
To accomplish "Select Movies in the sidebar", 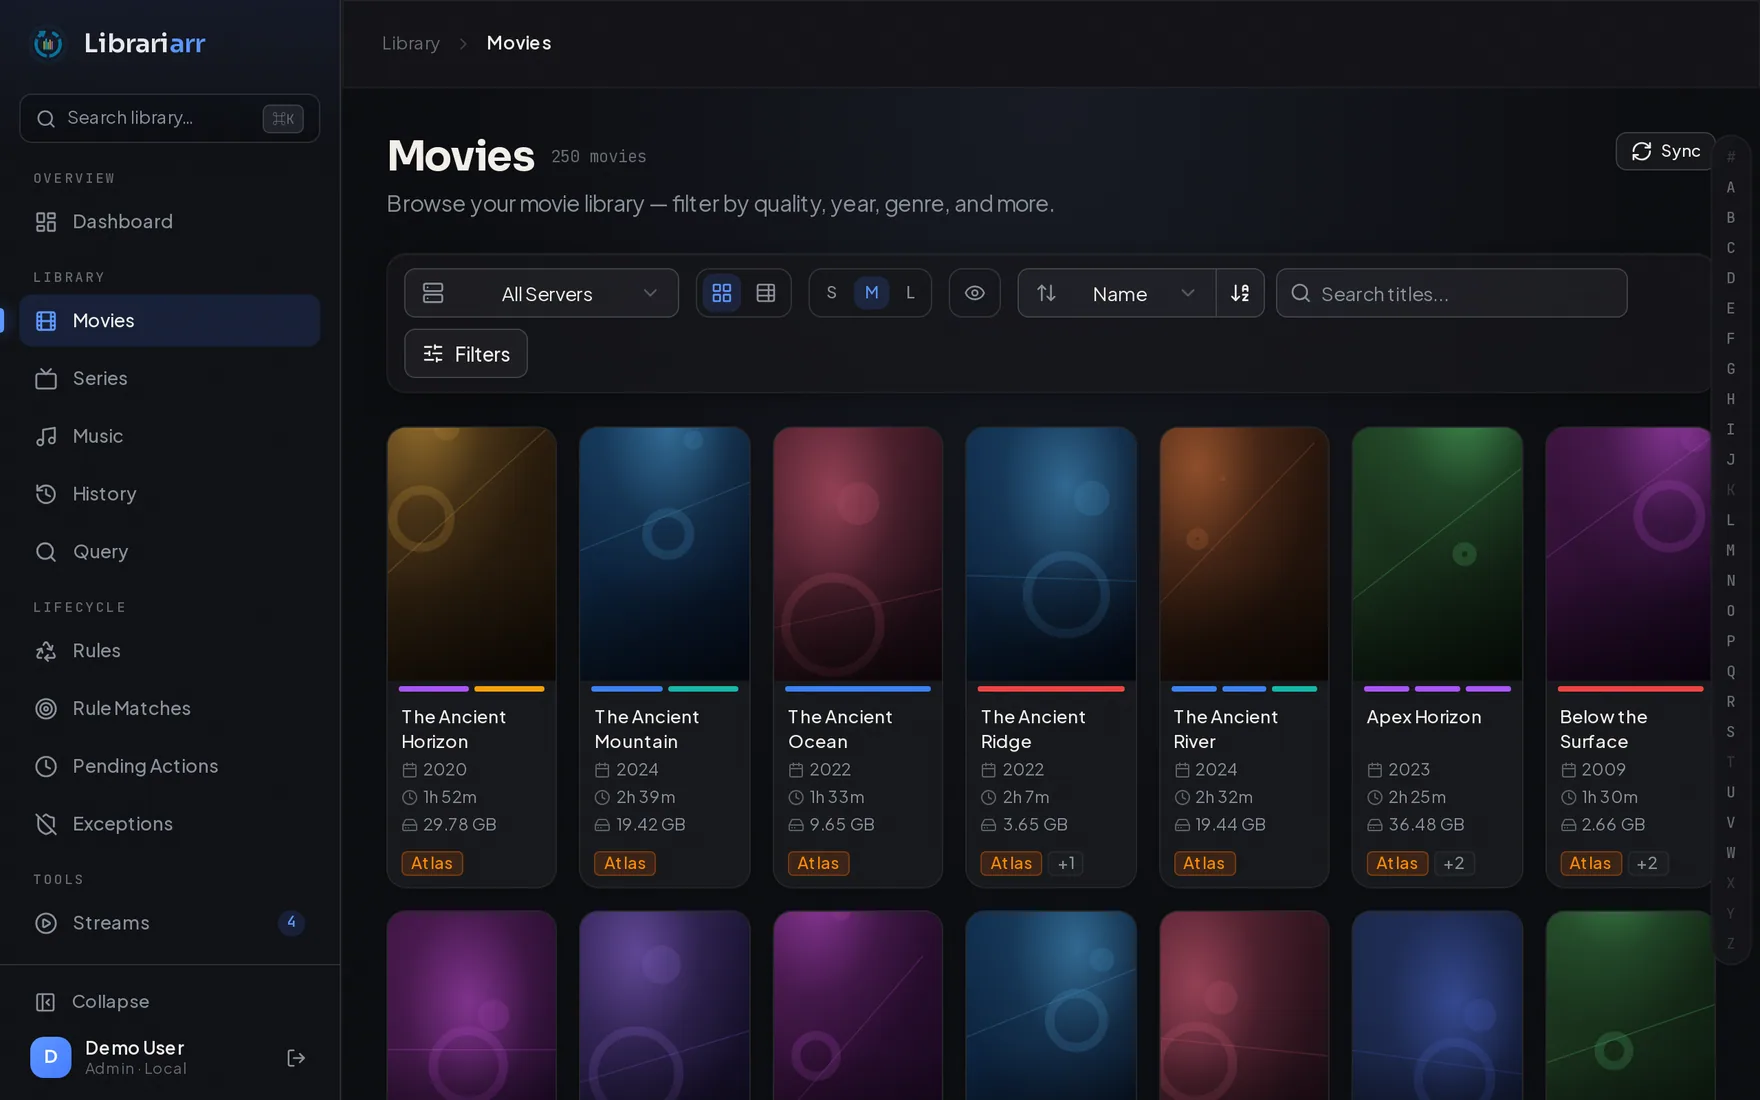I will tap(170, 320).
